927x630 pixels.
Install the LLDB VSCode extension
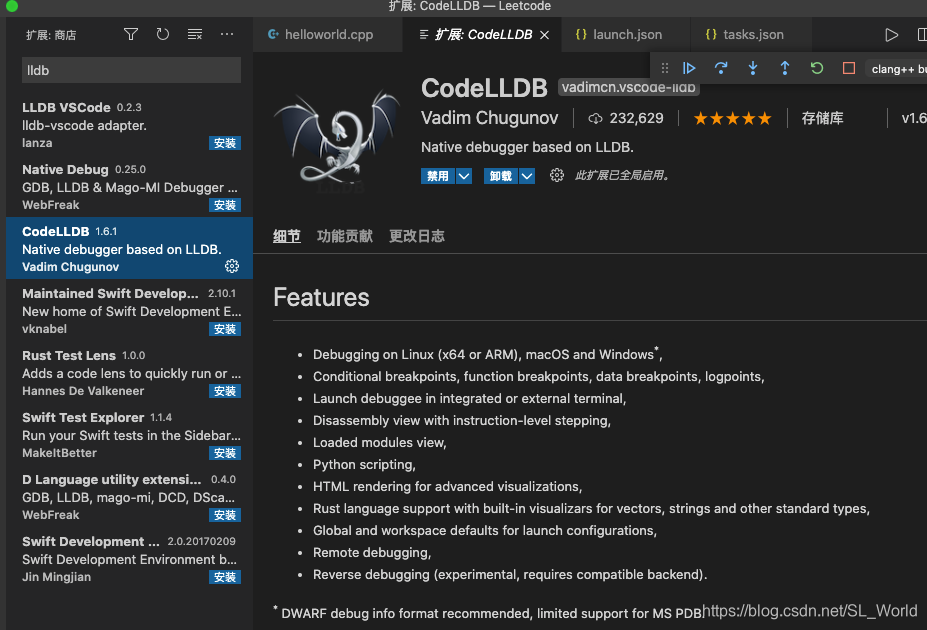(225, 143)
